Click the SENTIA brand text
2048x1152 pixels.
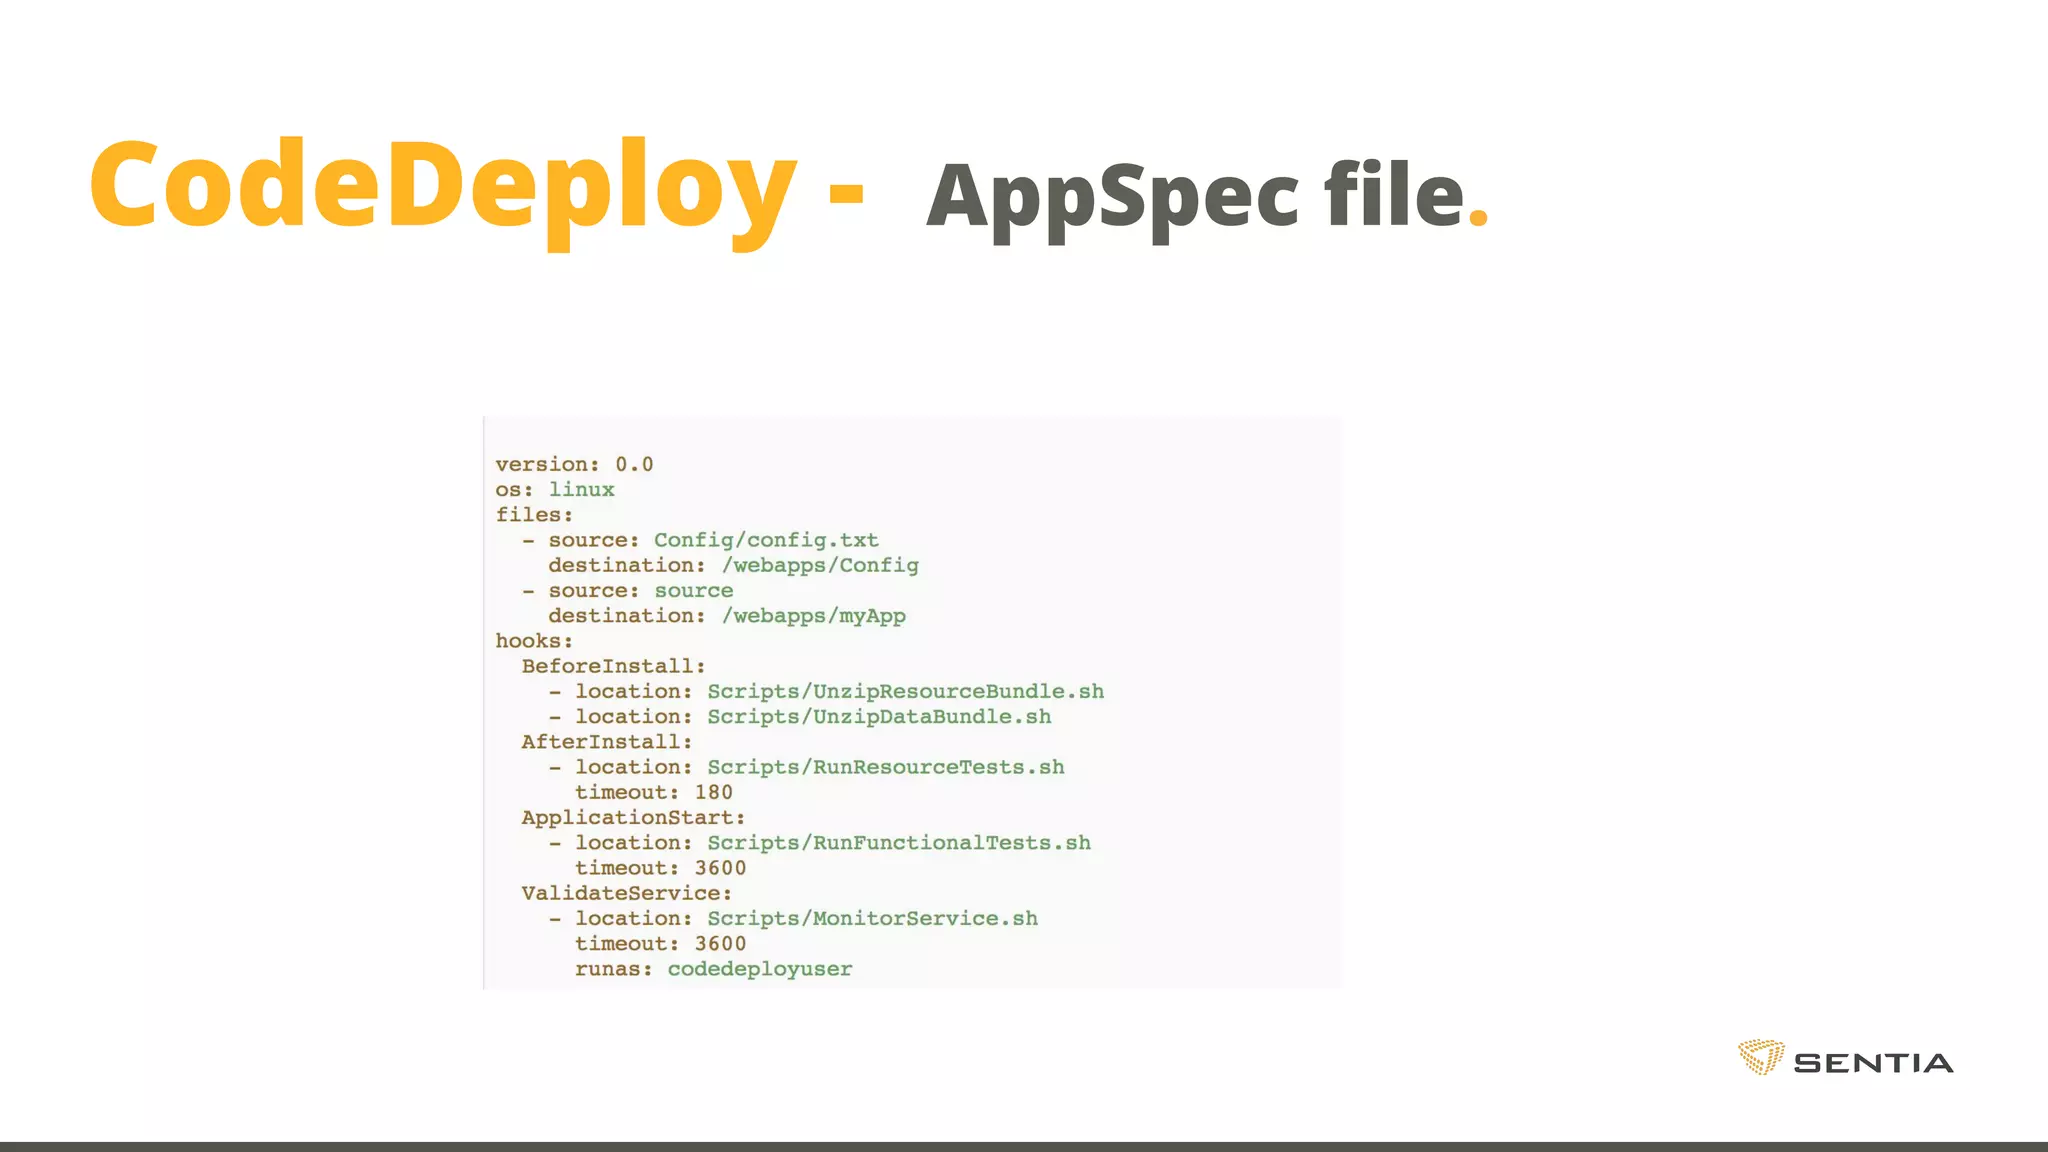pyautogui.click(x=1873, y=1063)
